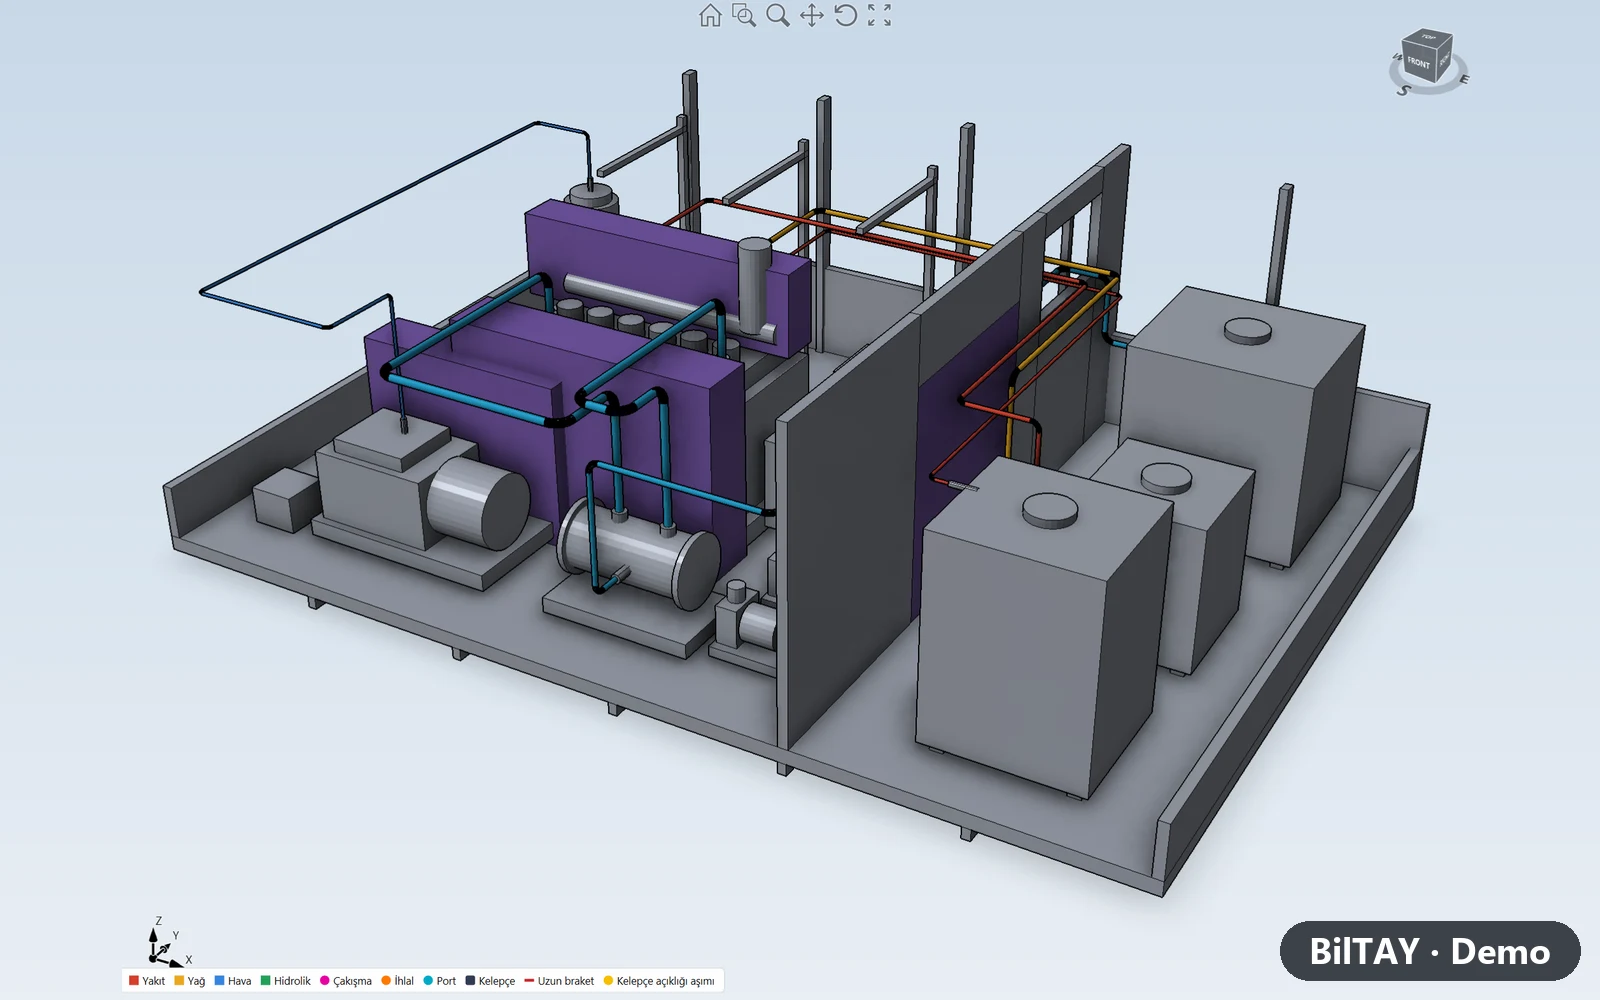The width and height of the screenshot is (1600, 1000).
Task: Select the rotate orbit tool
Action: click(x=846, y=15)
